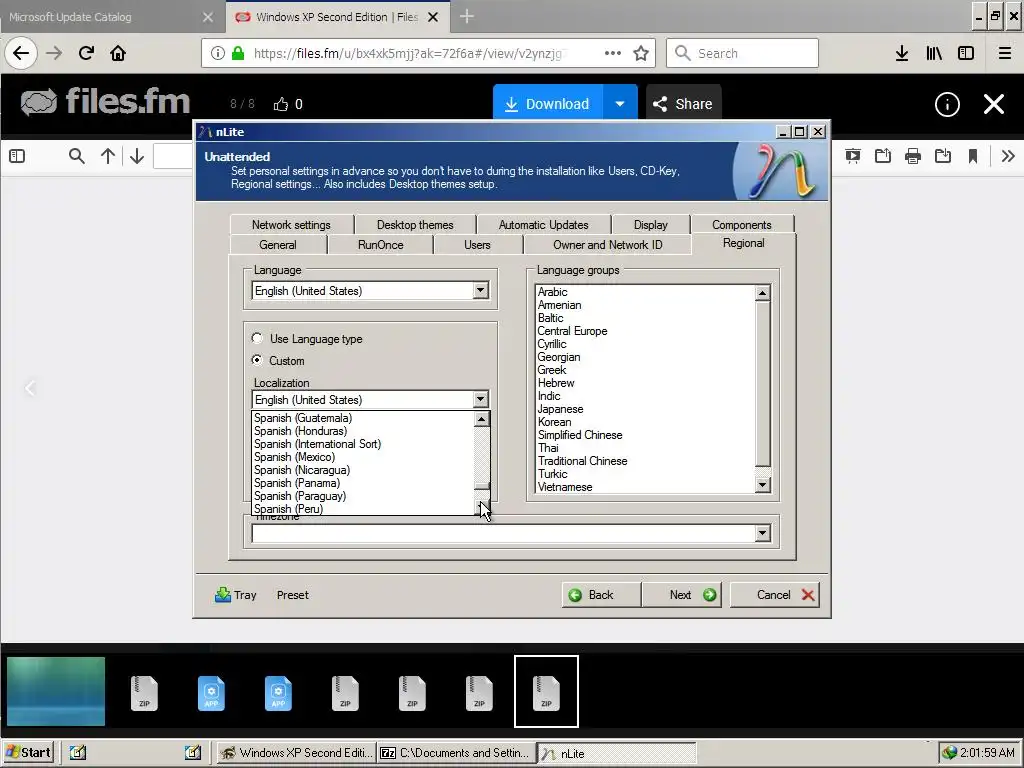Collapse the Localization dropdown arrow
The height and width of the screenshot is (768, 1024).
(480, 399)
